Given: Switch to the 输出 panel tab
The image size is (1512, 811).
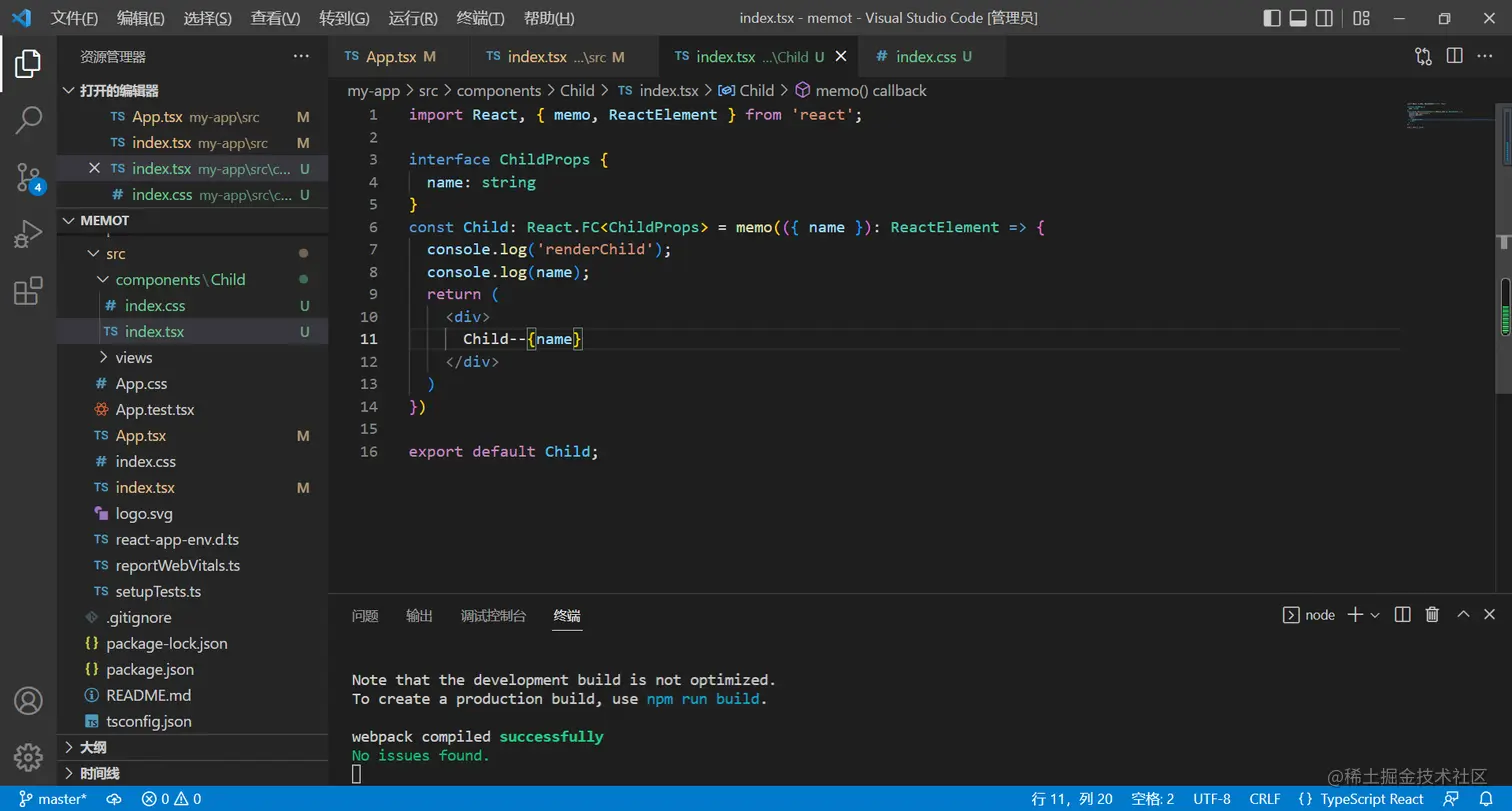Looking at the screenshot, I should coord(419,615).
